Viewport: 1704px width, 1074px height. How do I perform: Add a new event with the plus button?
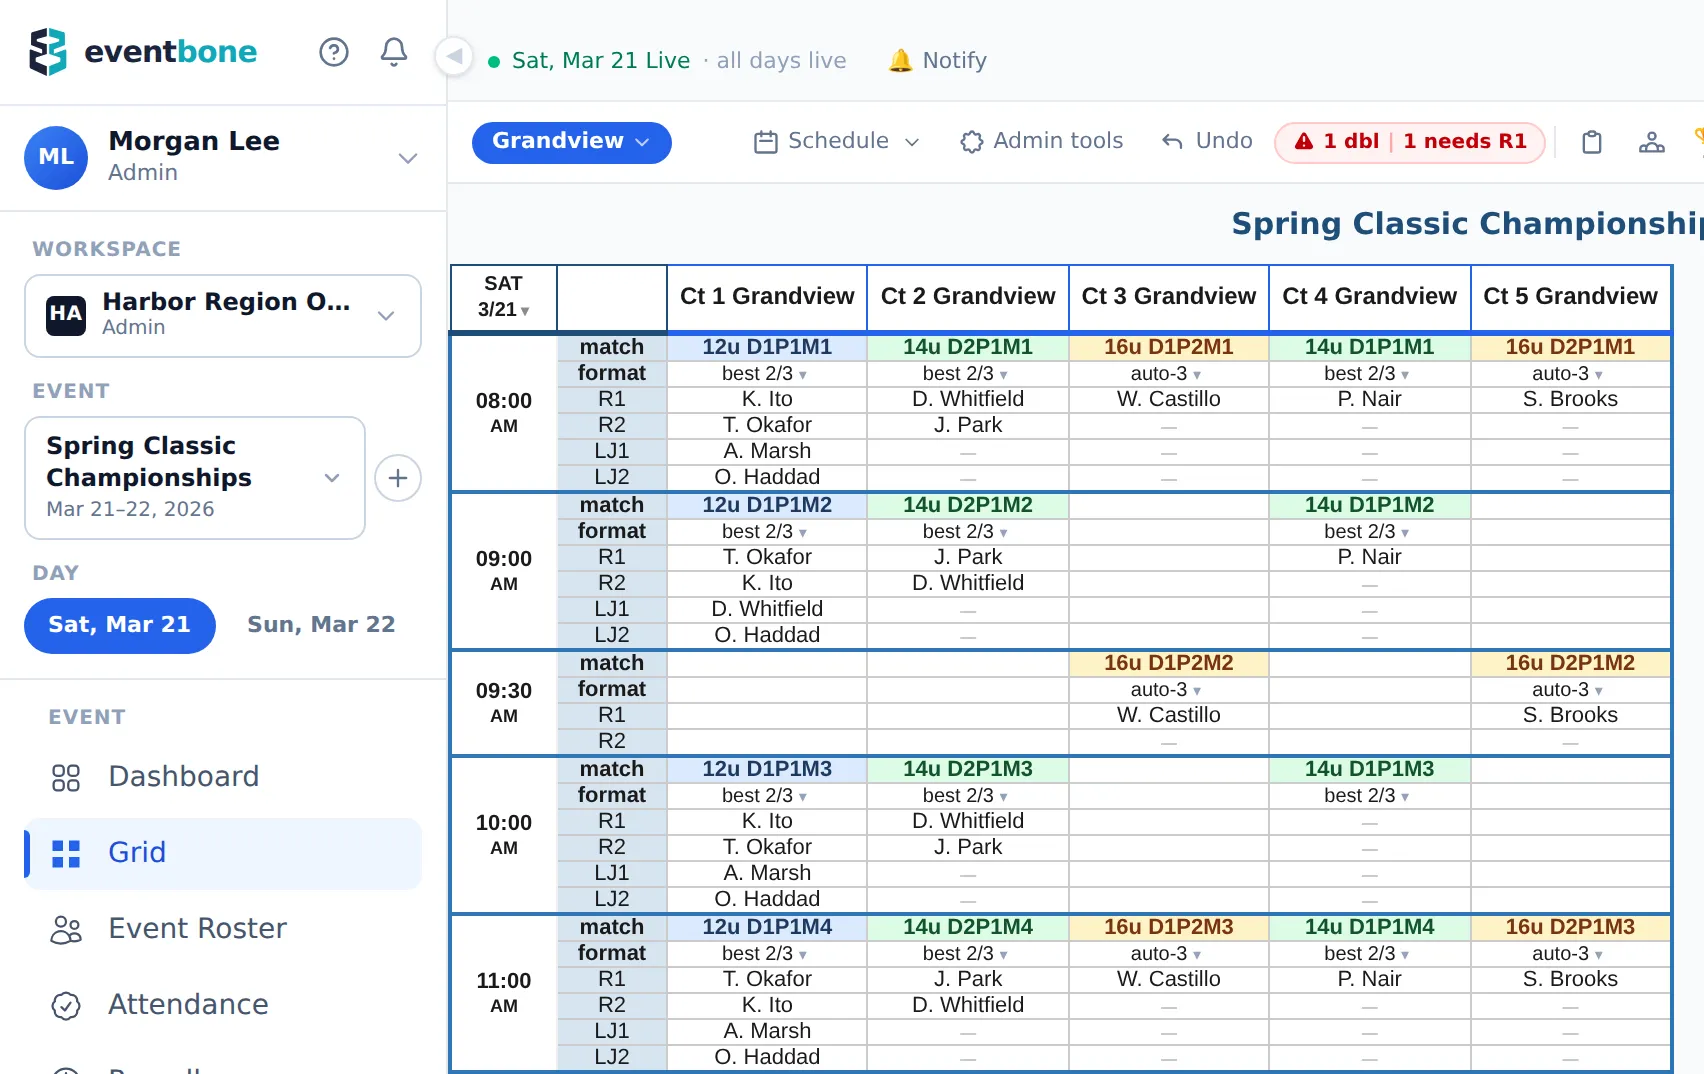click(x=398, y=478)
